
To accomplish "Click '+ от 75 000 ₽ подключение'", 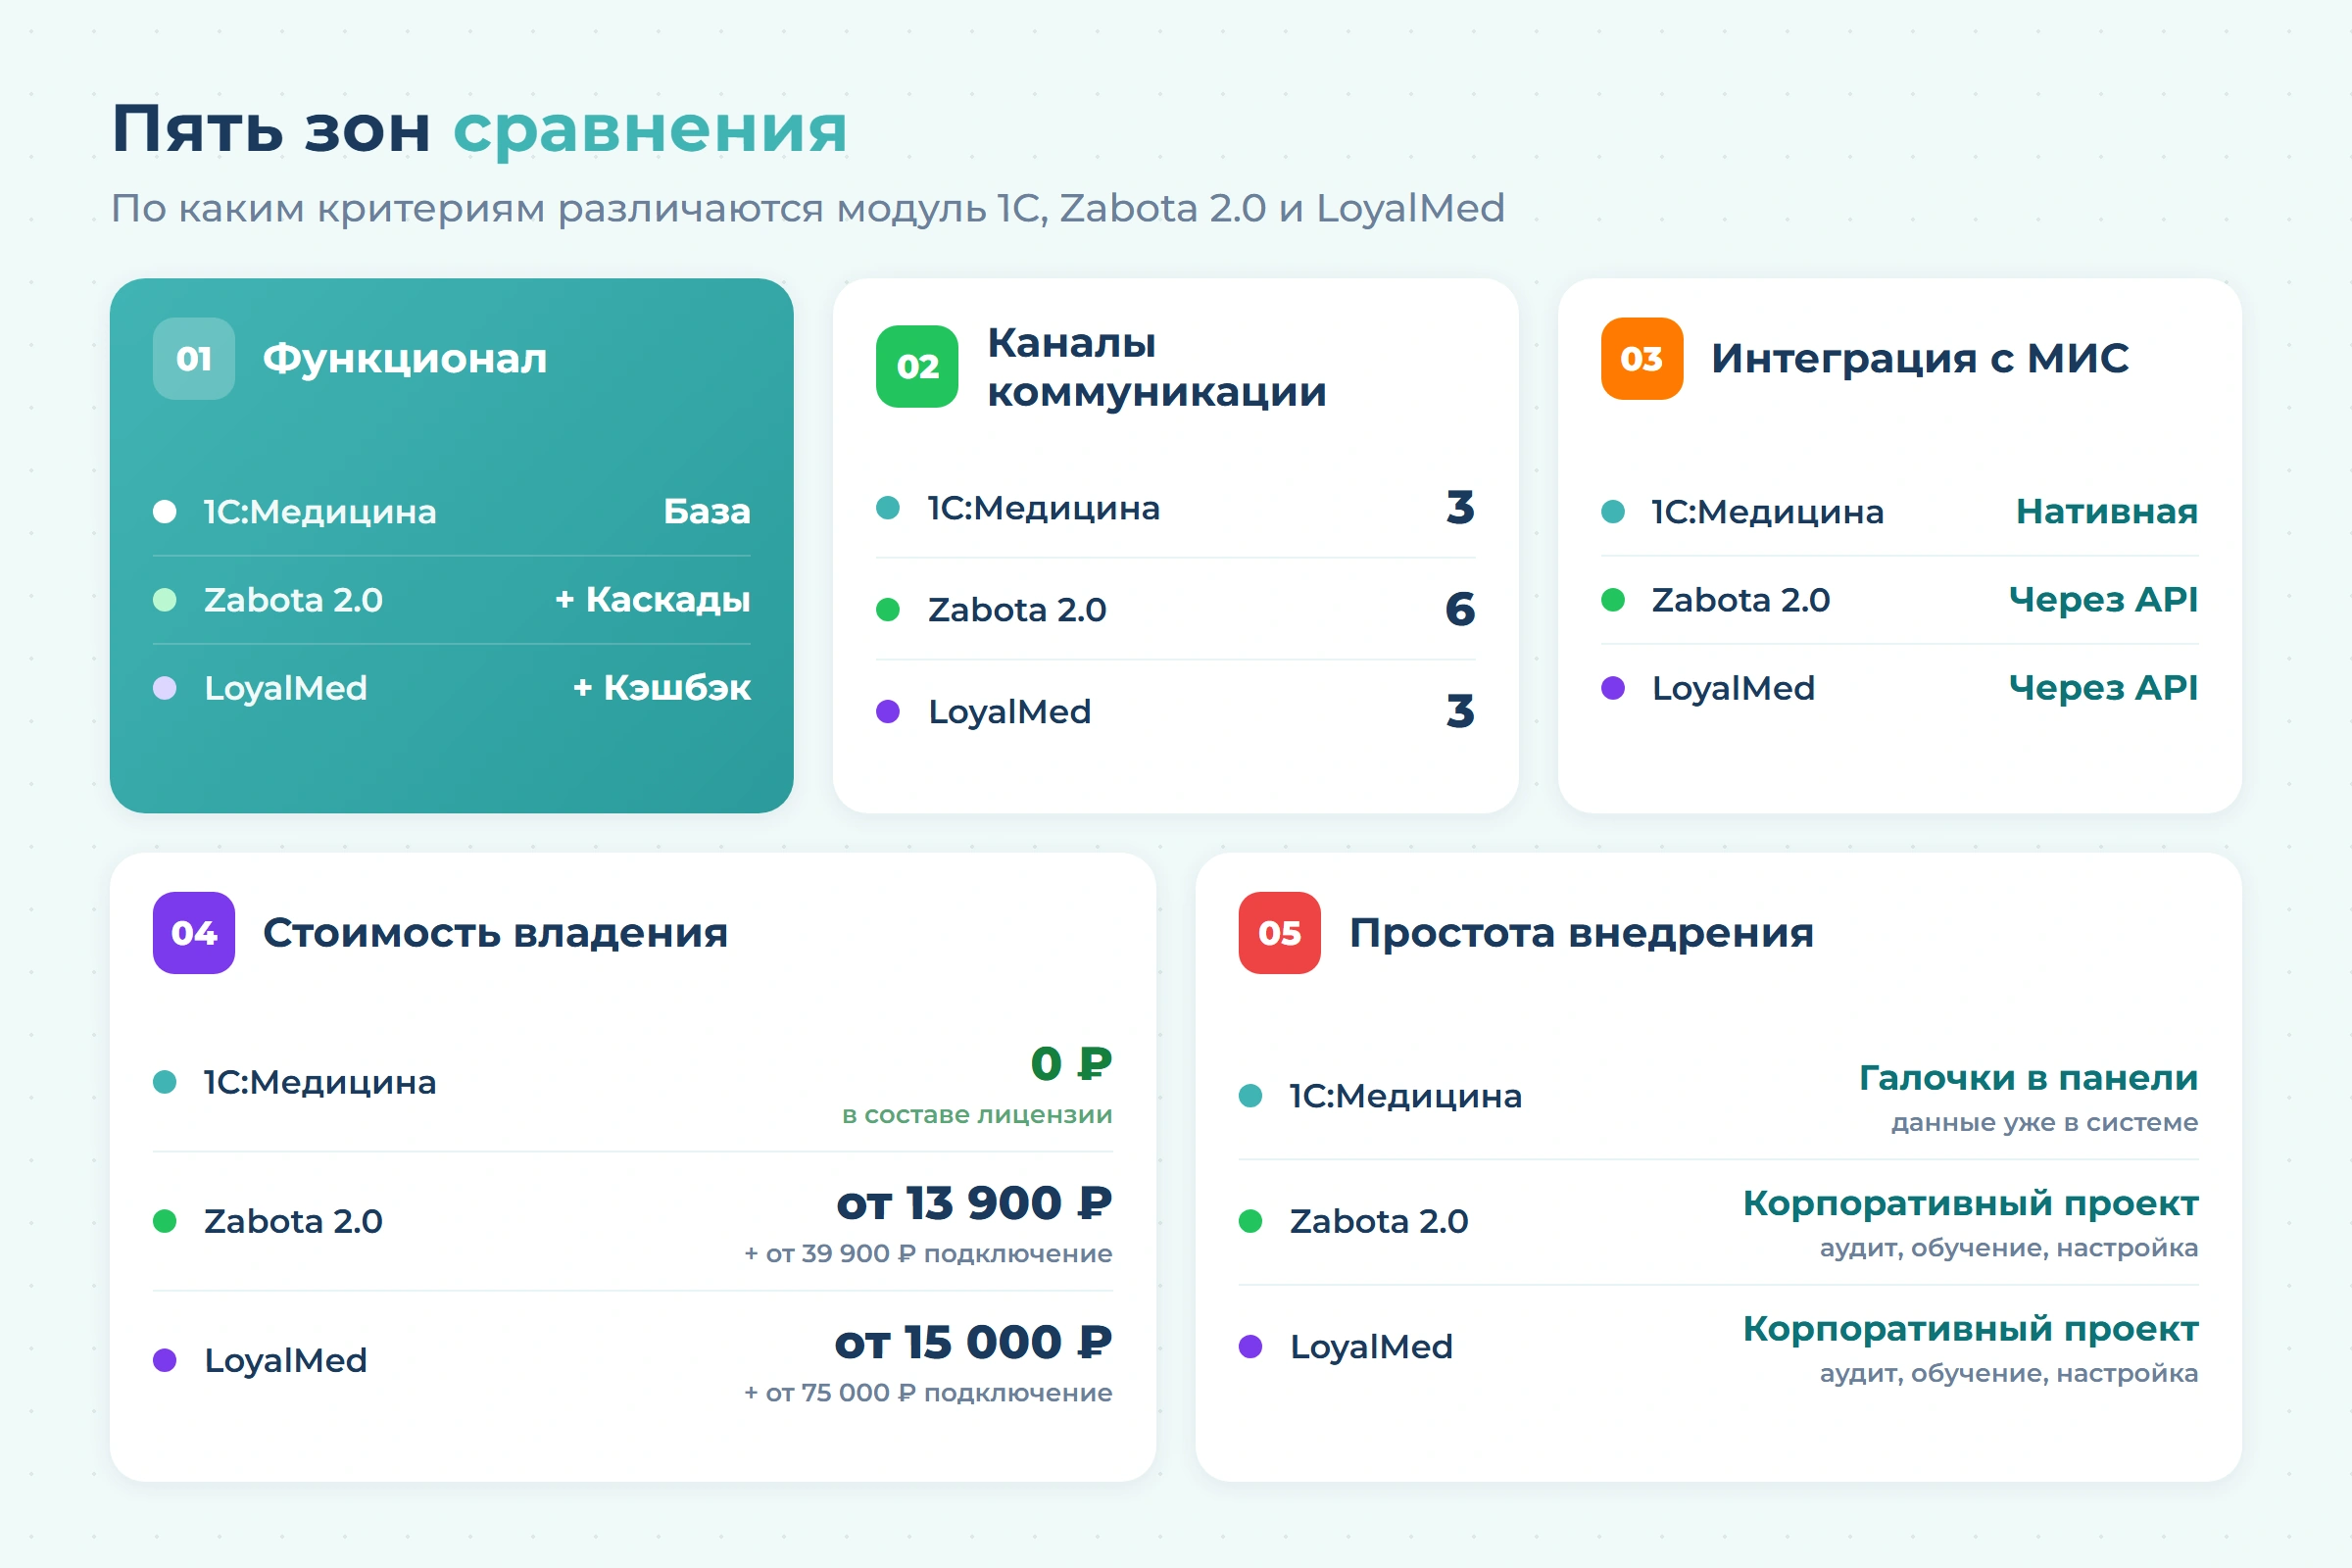I will [928, 1393].
